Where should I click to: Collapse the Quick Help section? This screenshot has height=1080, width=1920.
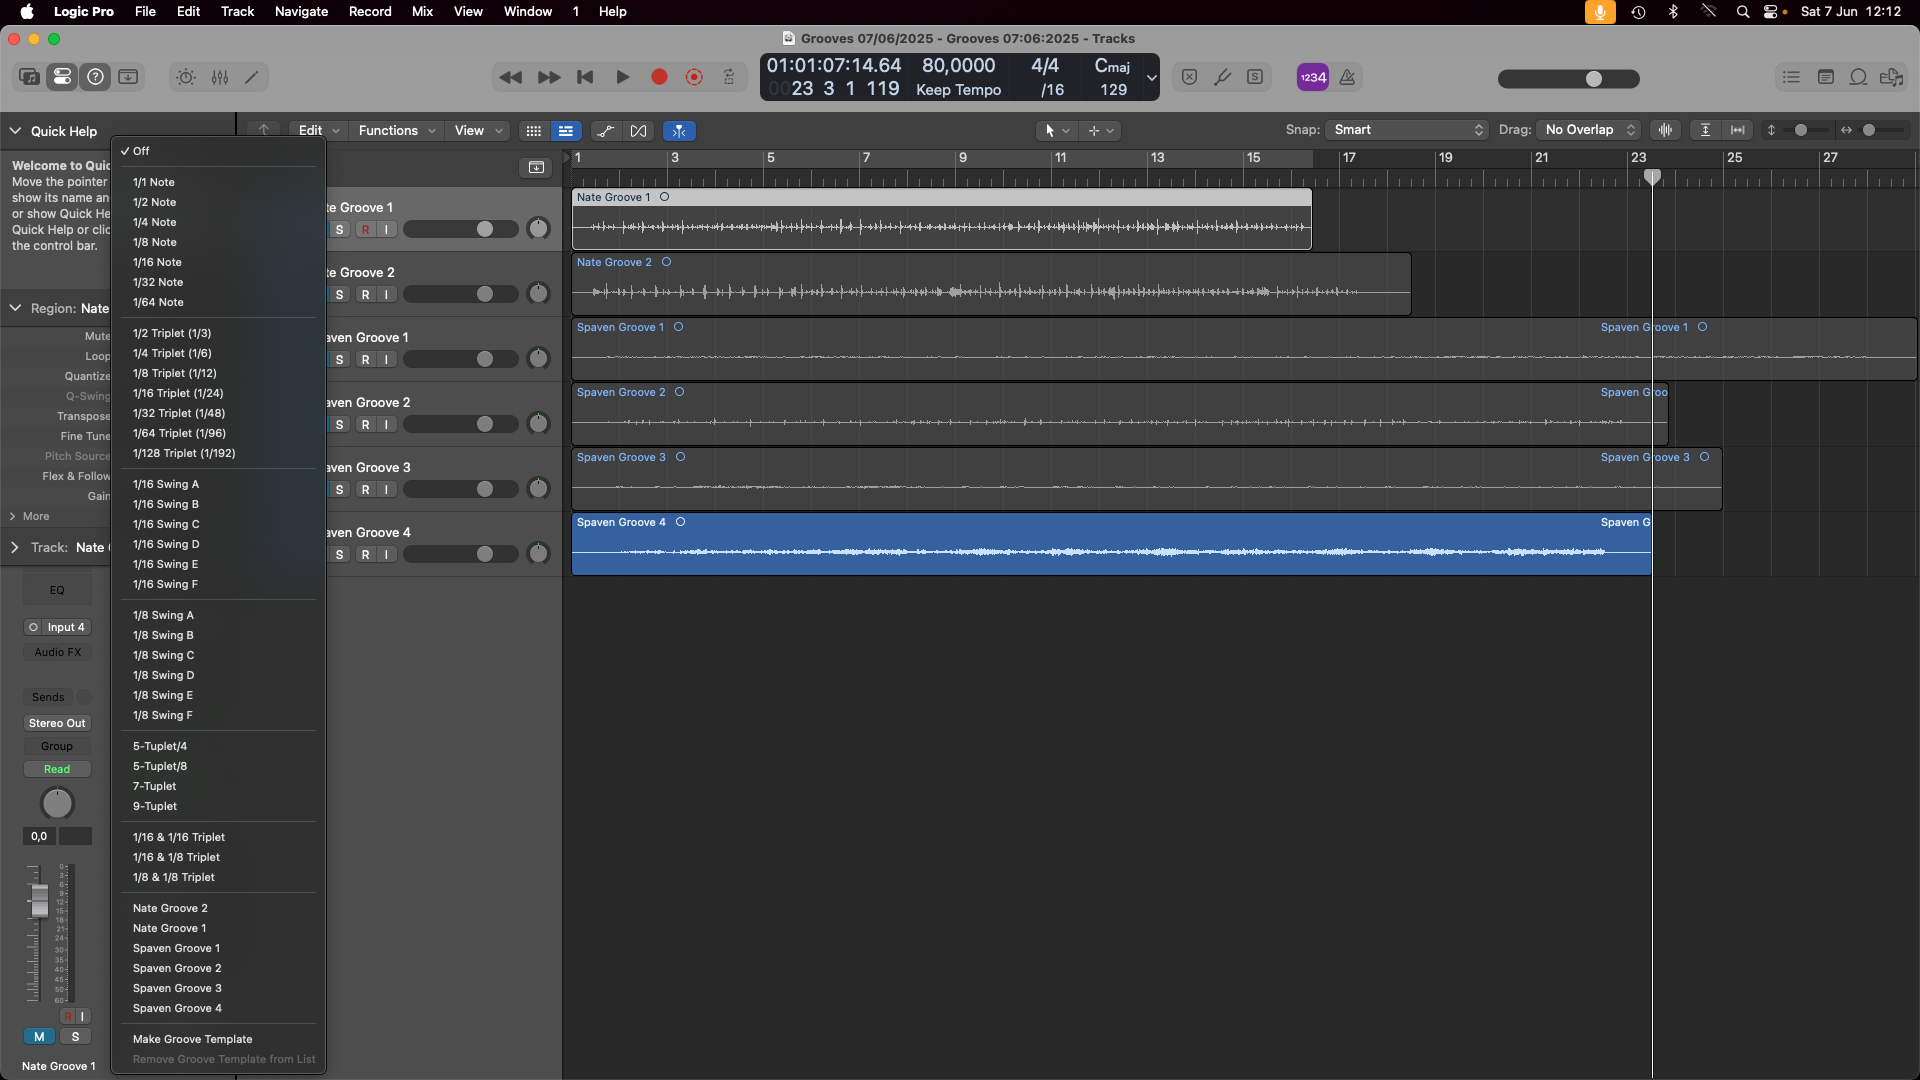pyautogui.click(x=15, y=131)
